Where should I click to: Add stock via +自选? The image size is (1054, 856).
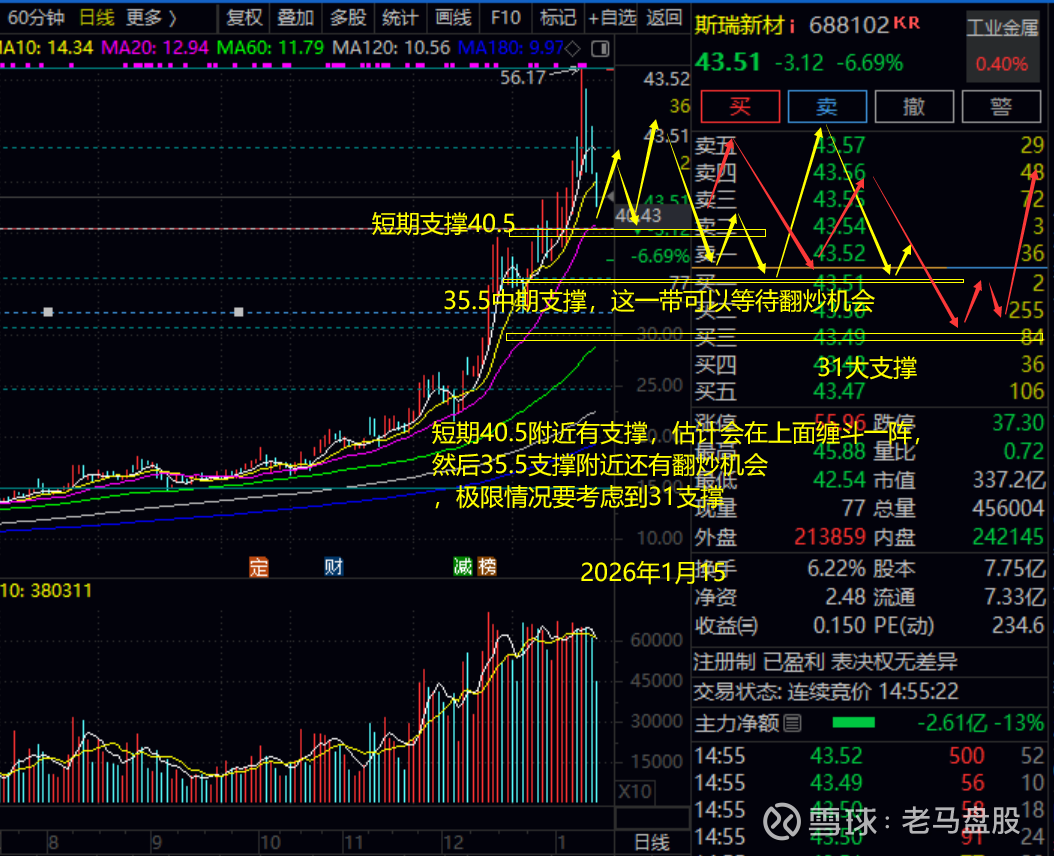(x=612, y=17)
